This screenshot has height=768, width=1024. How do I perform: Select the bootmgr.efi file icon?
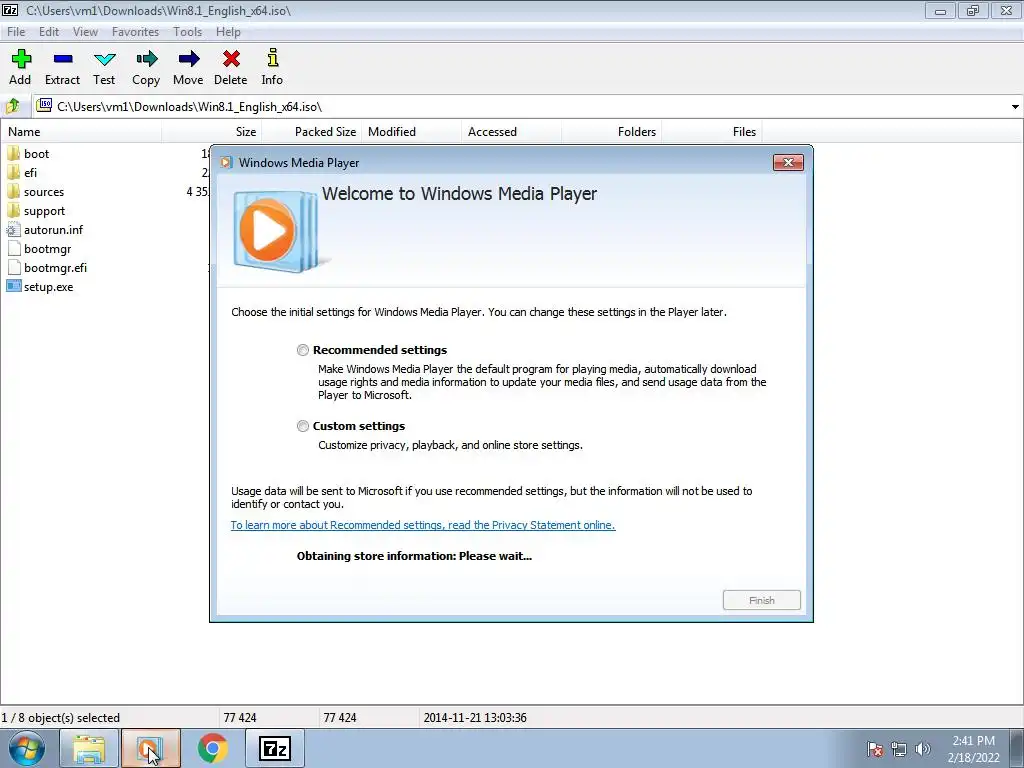[x=14, y=268]
